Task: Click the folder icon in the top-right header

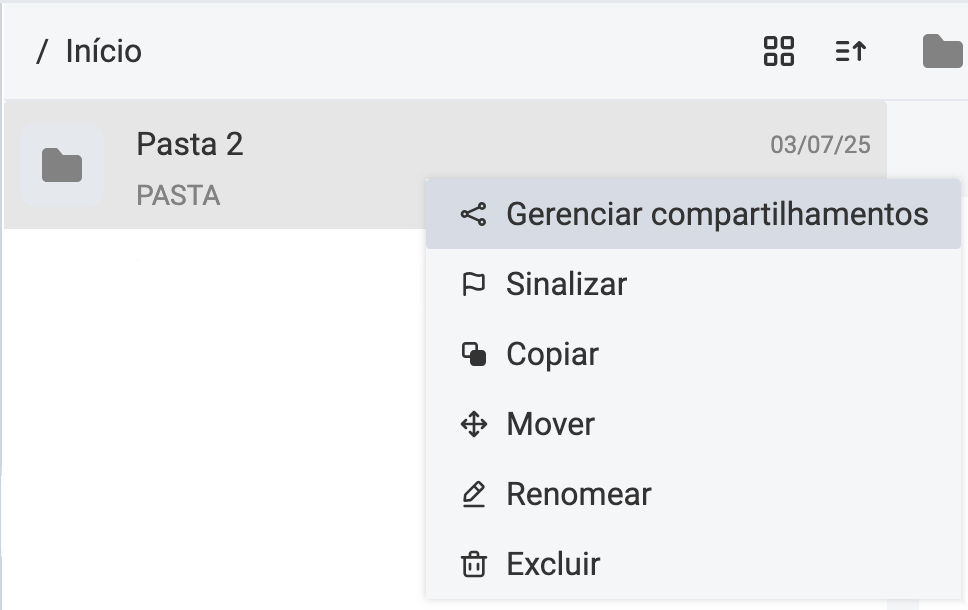Action: (x=942, y=51)
